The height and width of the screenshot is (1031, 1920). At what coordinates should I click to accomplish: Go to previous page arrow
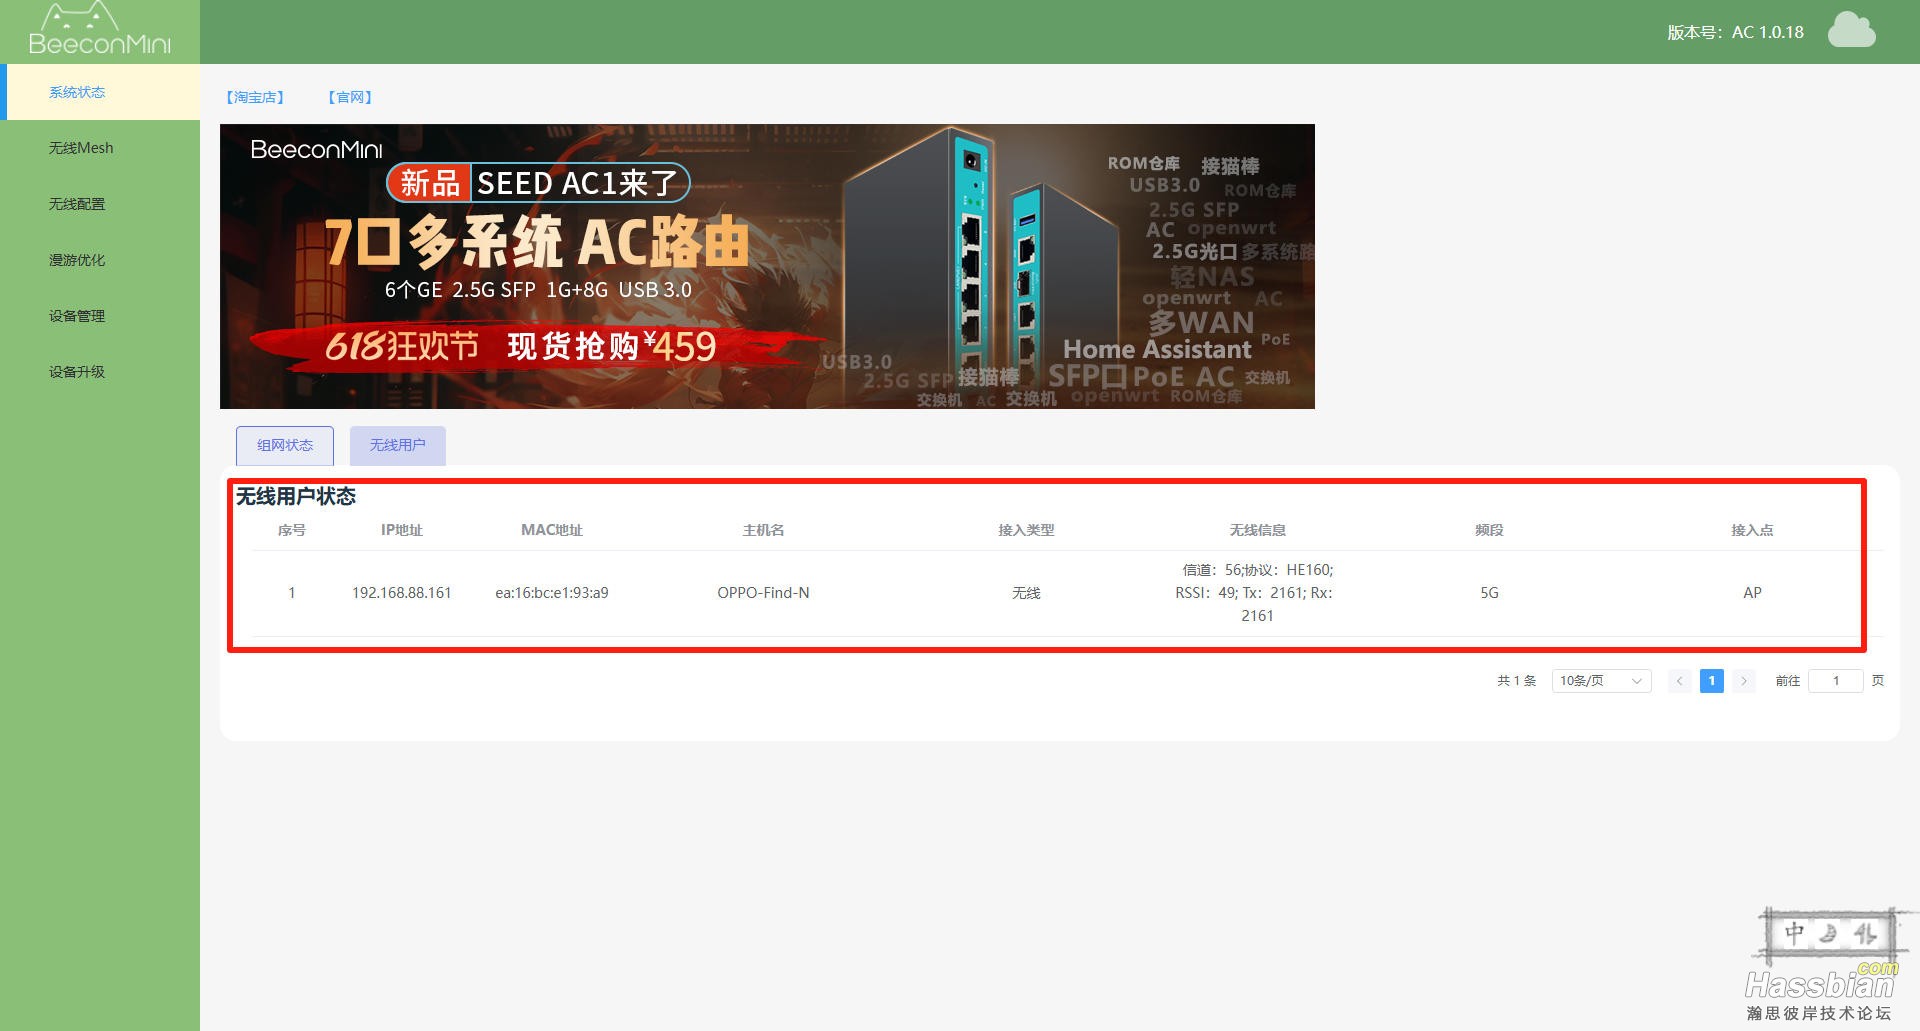tap(1680, 681)
